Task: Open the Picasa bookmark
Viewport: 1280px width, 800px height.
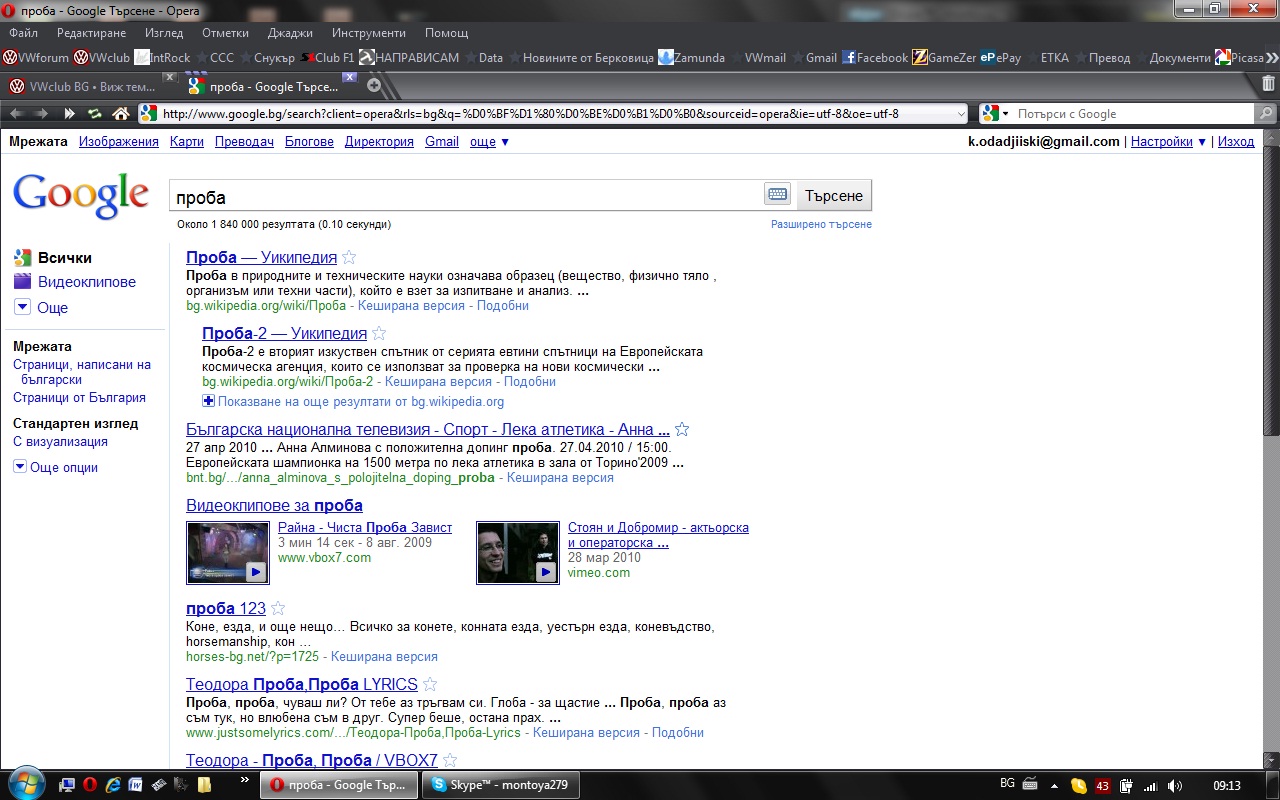Action: click(x=1240, y=58)
